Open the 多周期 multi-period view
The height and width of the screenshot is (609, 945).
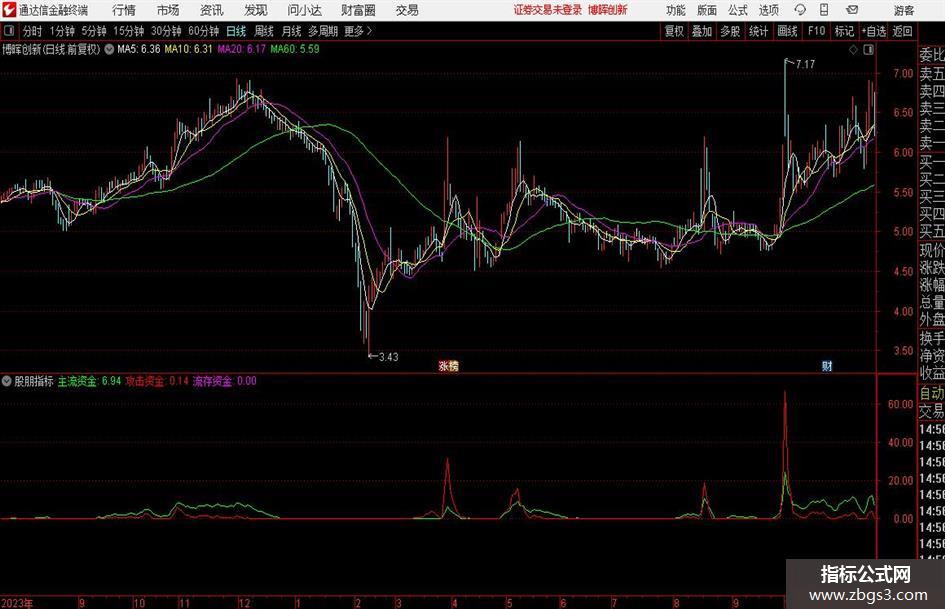(x=323, y=31)
